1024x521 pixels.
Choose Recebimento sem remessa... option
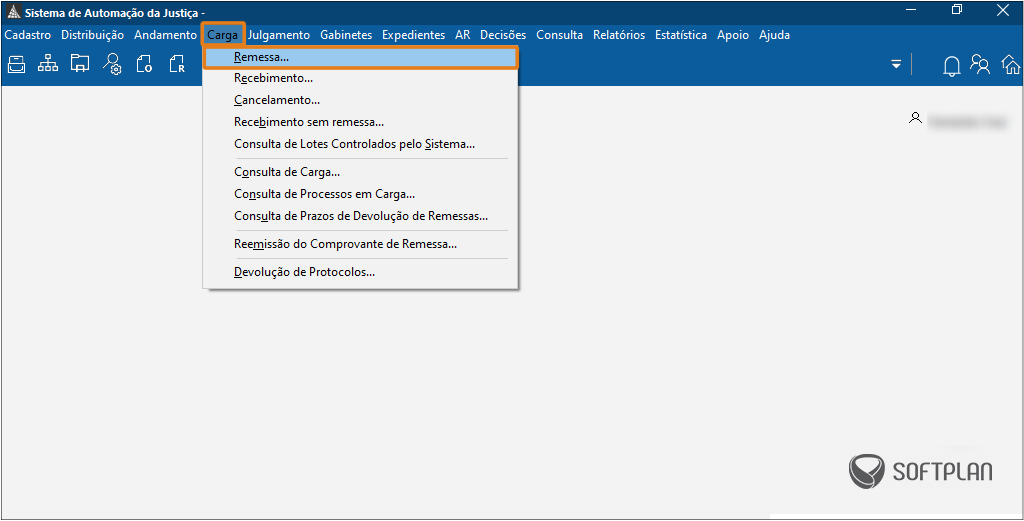pyautogui.click(x=360, y=122)
